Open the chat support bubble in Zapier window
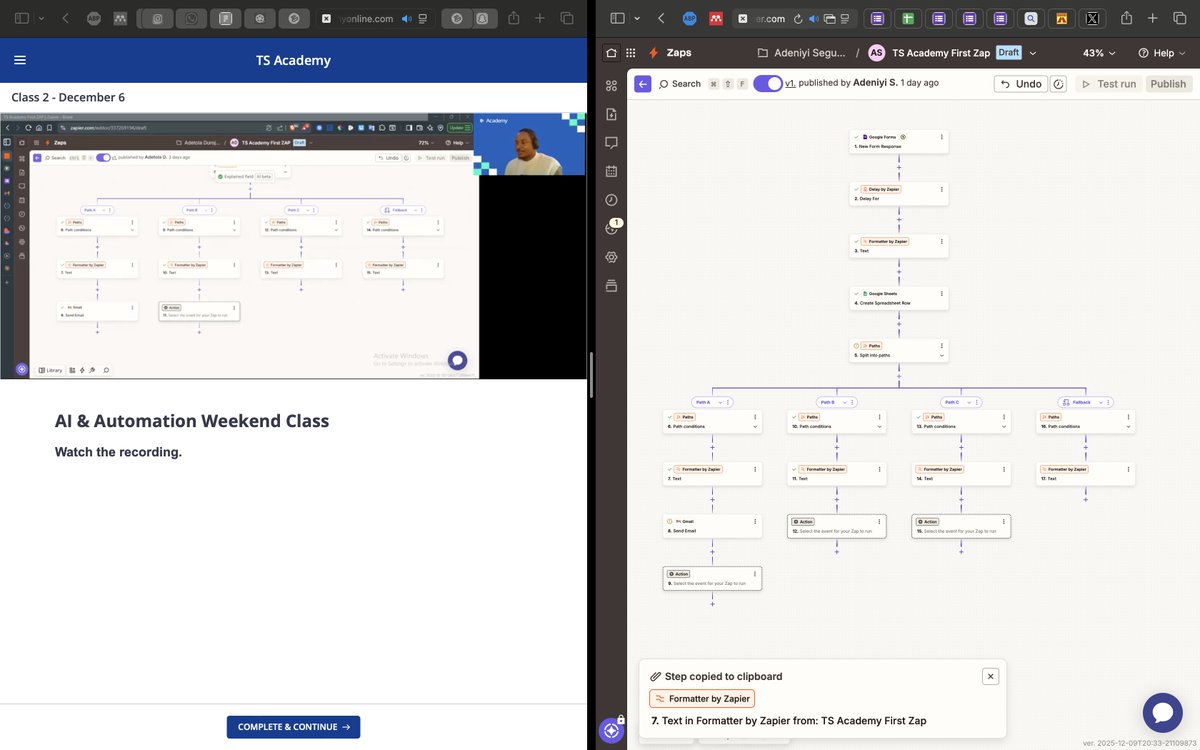The image size is (1200, 750). tap(1162, 713)
